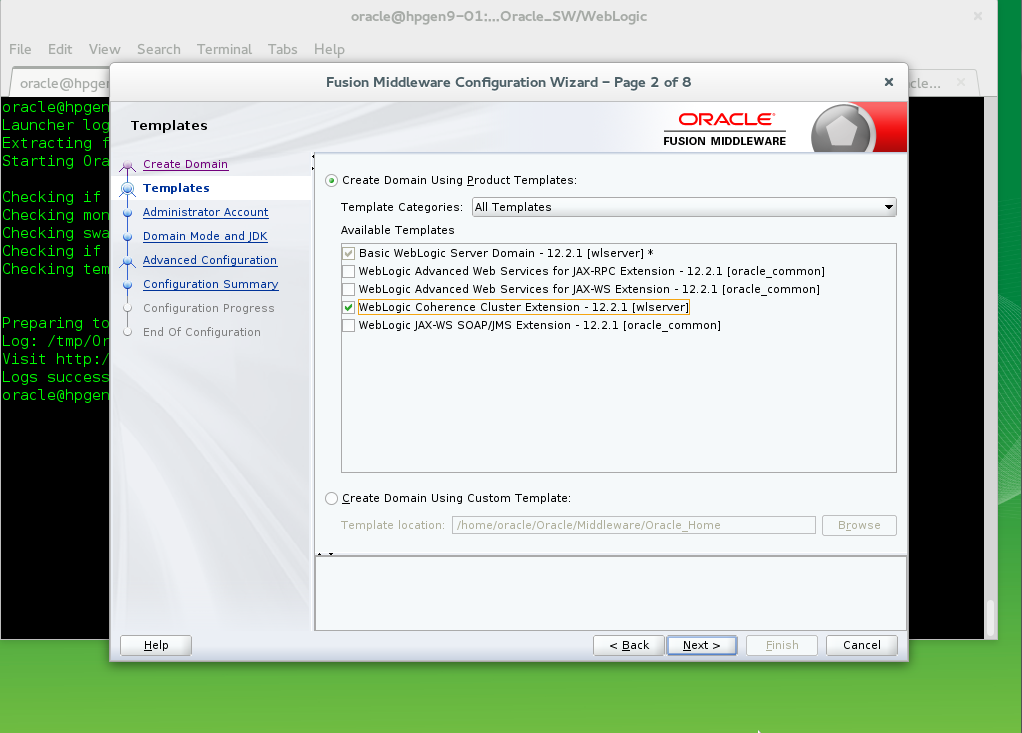Click the Next button
This screenshot has height=733, width=1022.
[701, 645]
